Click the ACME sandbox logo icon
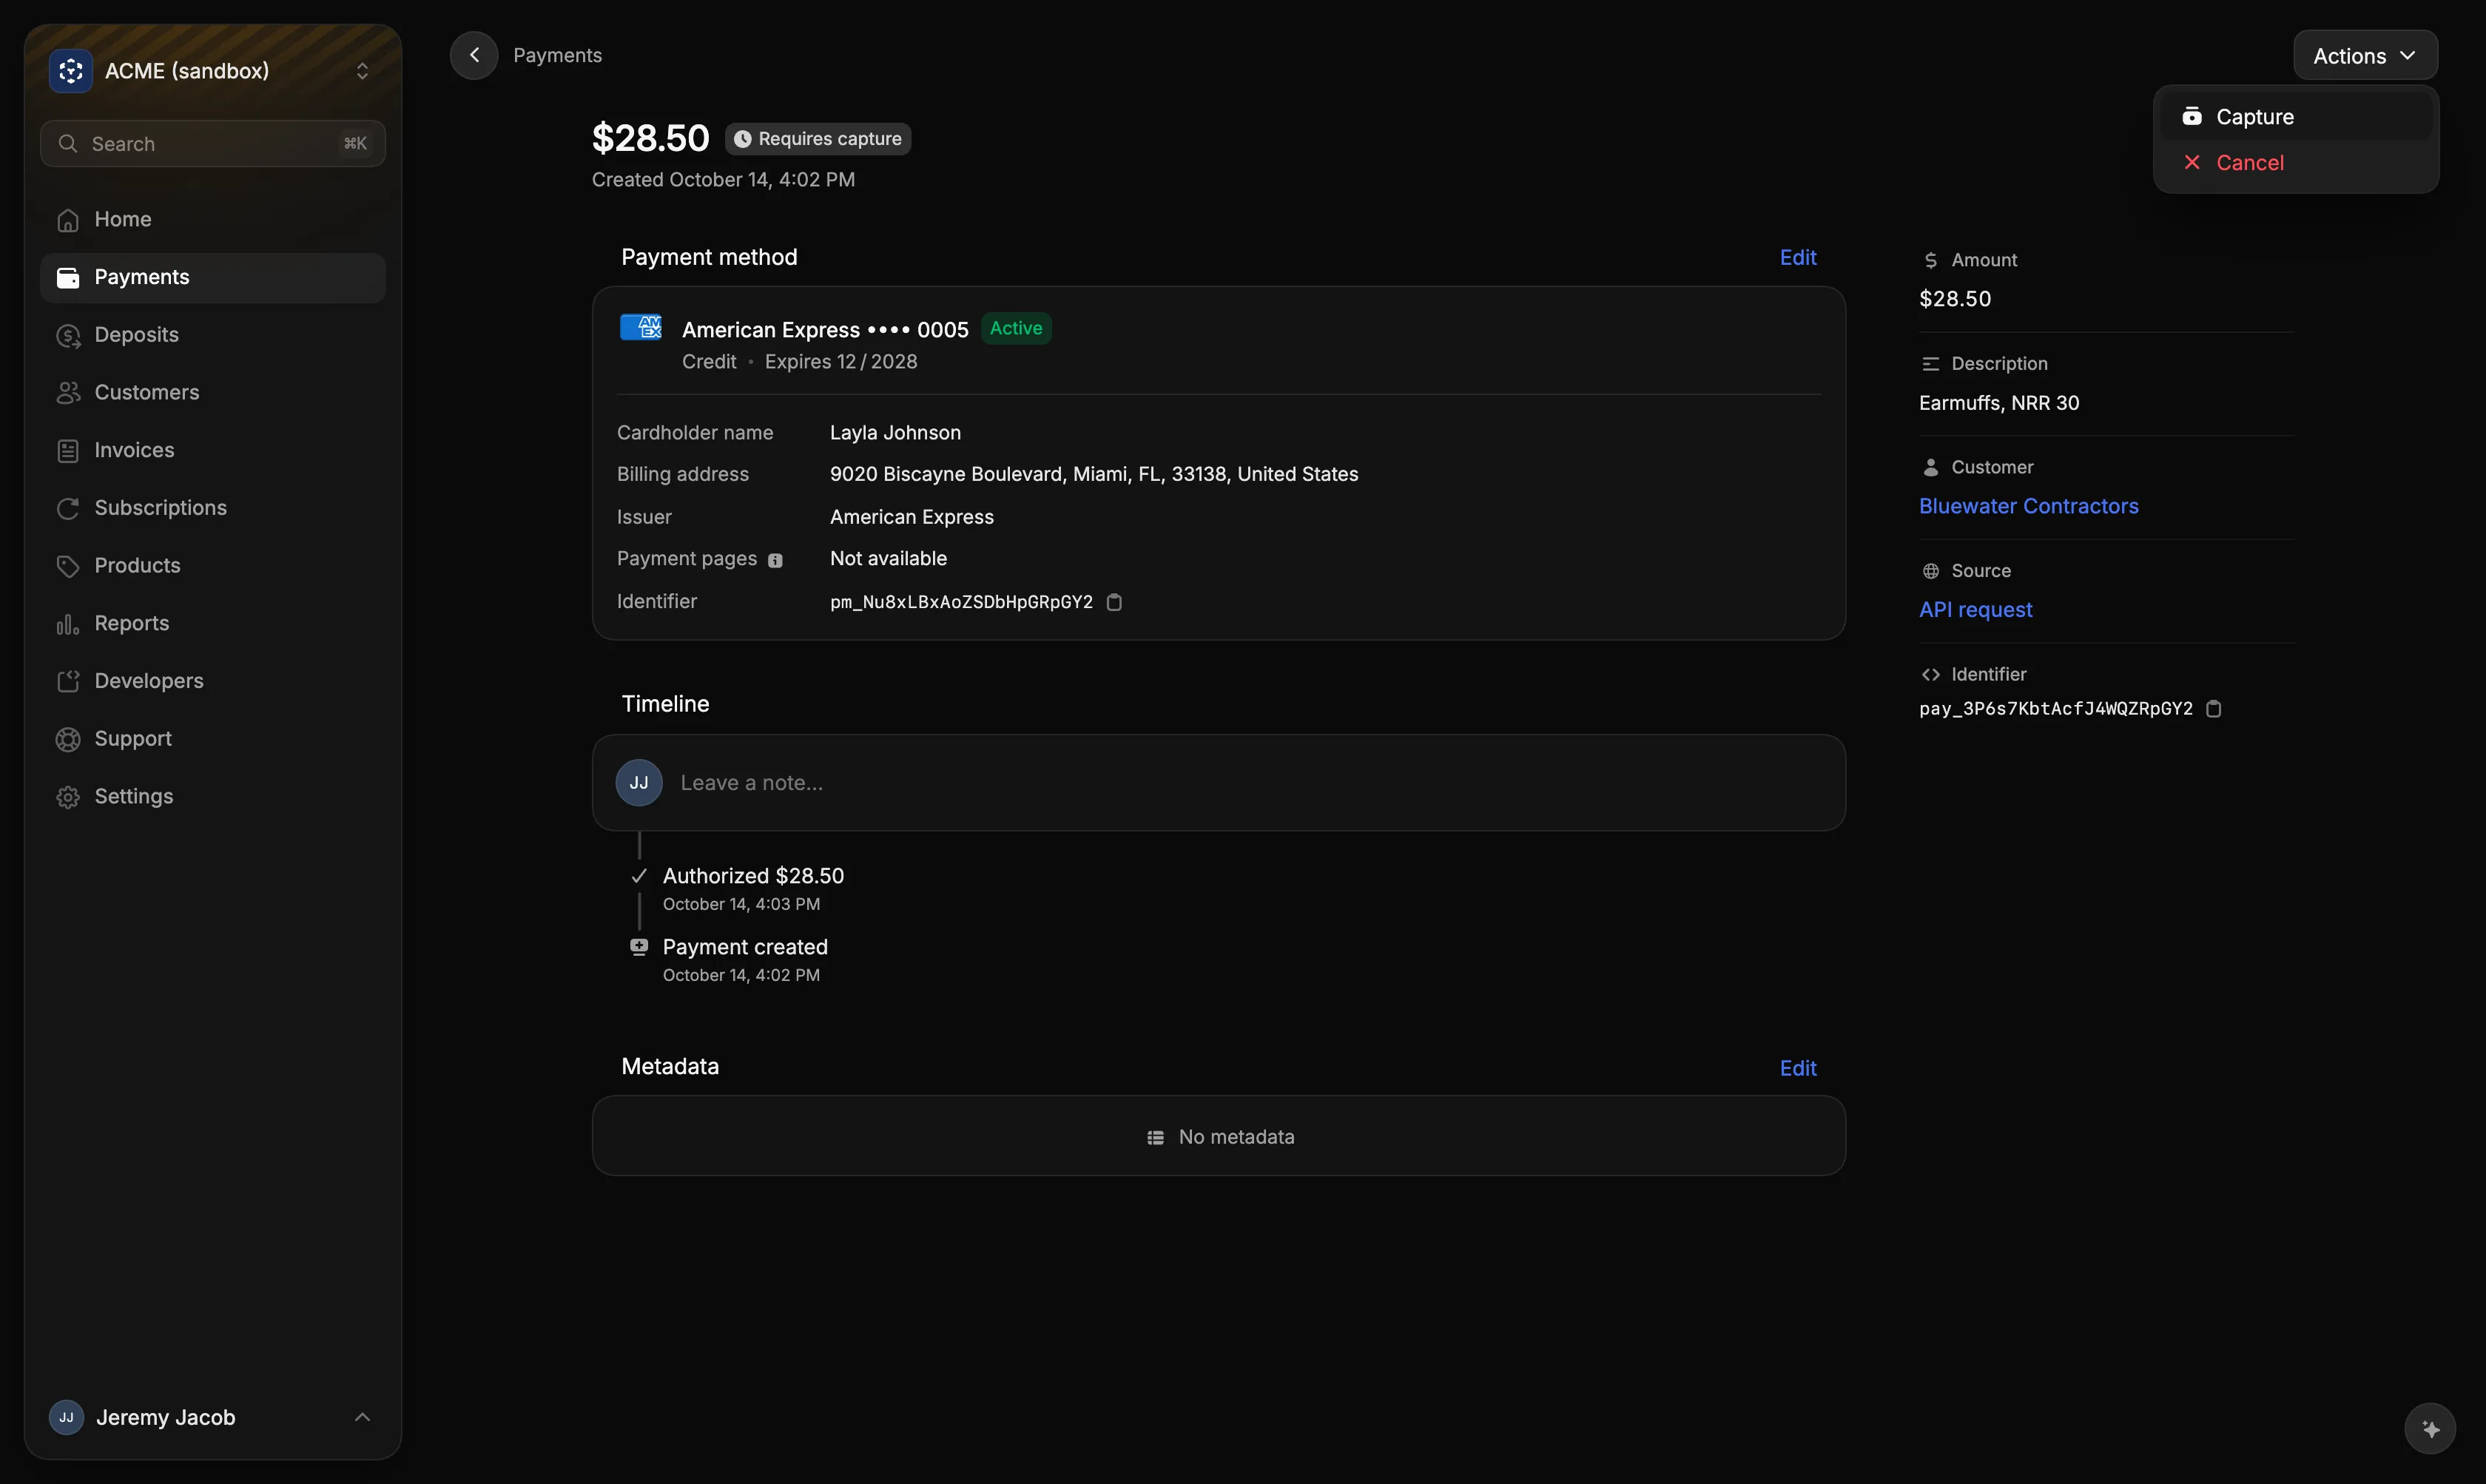 (71, 71)
